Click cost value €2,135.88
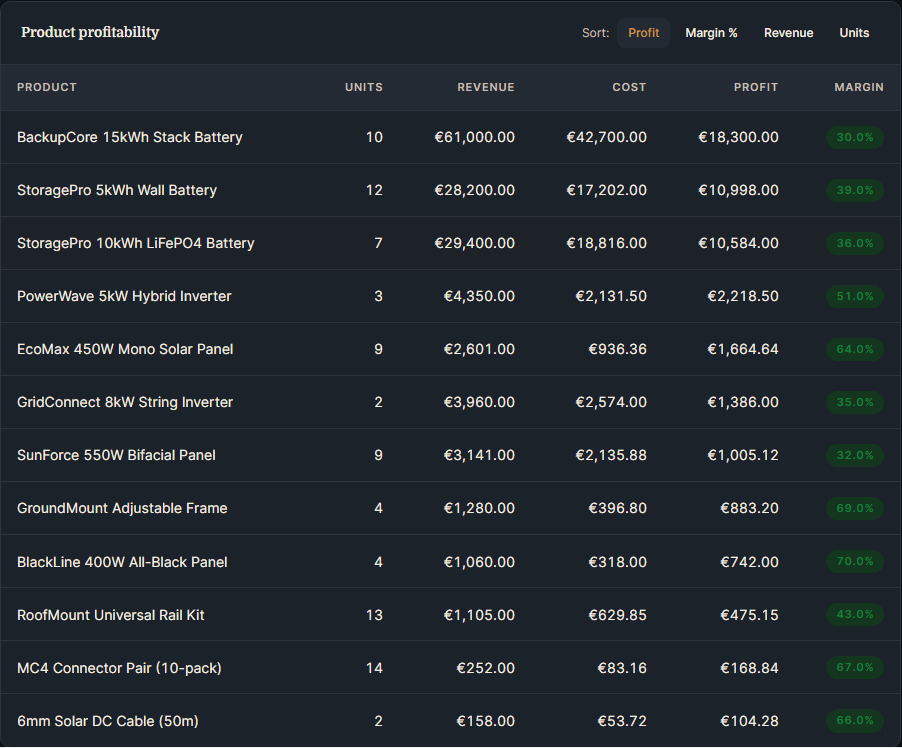This screenshot has height=748, width=902. click(611, 455)
